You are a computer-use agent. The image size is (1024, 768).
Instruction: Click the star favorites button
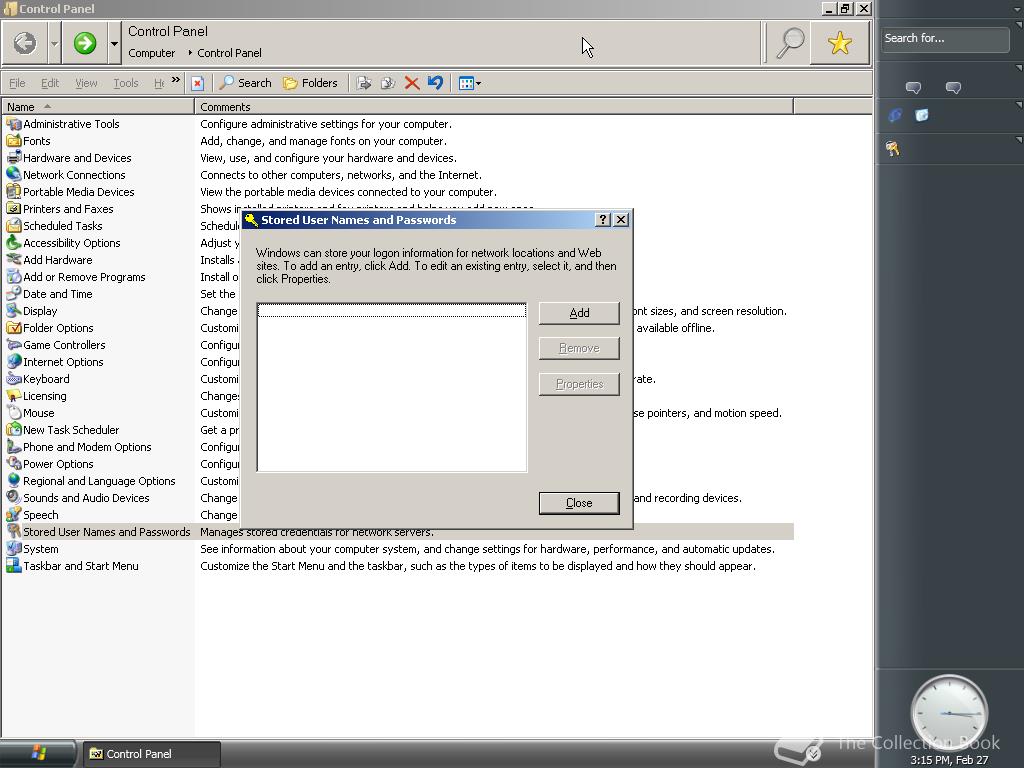tap(840, 43)
